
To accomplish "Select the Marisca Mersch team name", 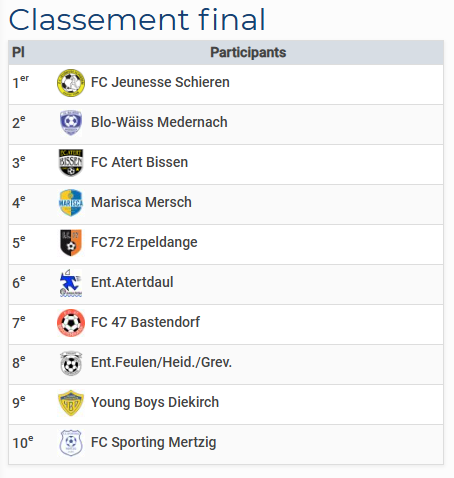I will 141,202.
